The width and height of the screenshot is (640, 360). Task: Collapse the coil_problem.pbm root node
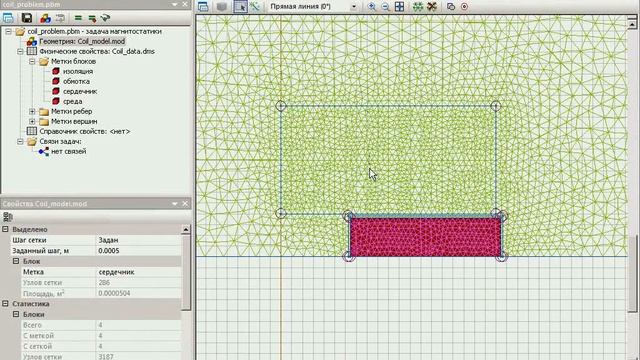8,31
